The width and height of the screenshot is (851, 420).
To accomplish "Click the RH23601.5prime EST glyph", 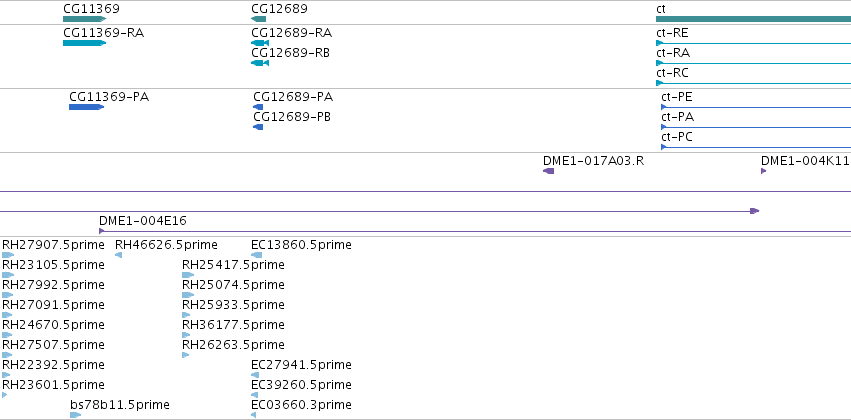I will tap(5, 396).
